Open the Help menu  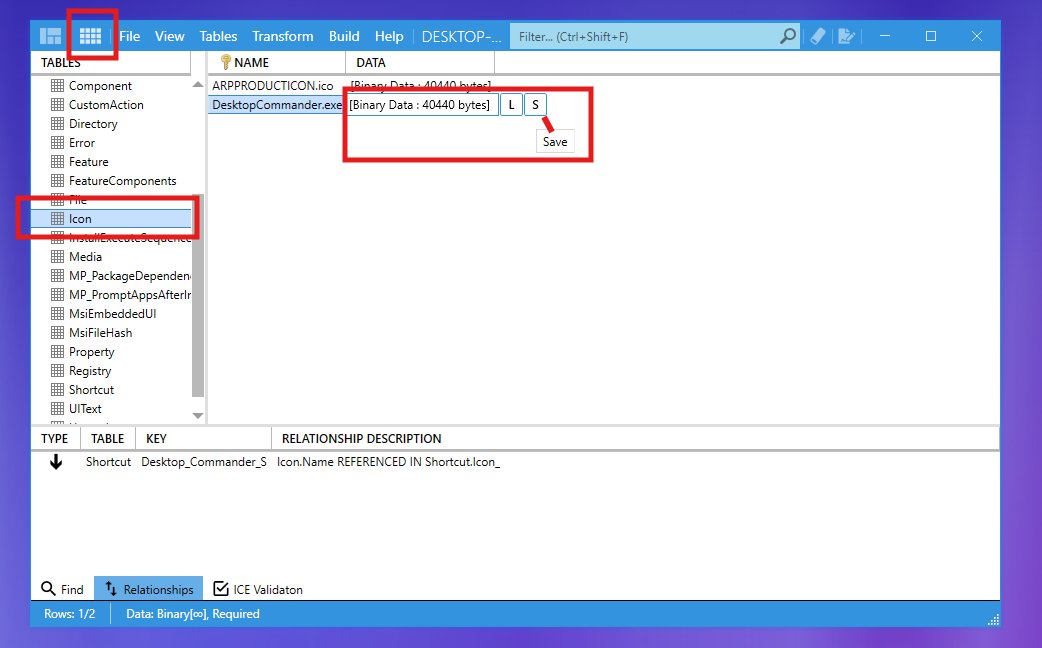coord(389,37)
